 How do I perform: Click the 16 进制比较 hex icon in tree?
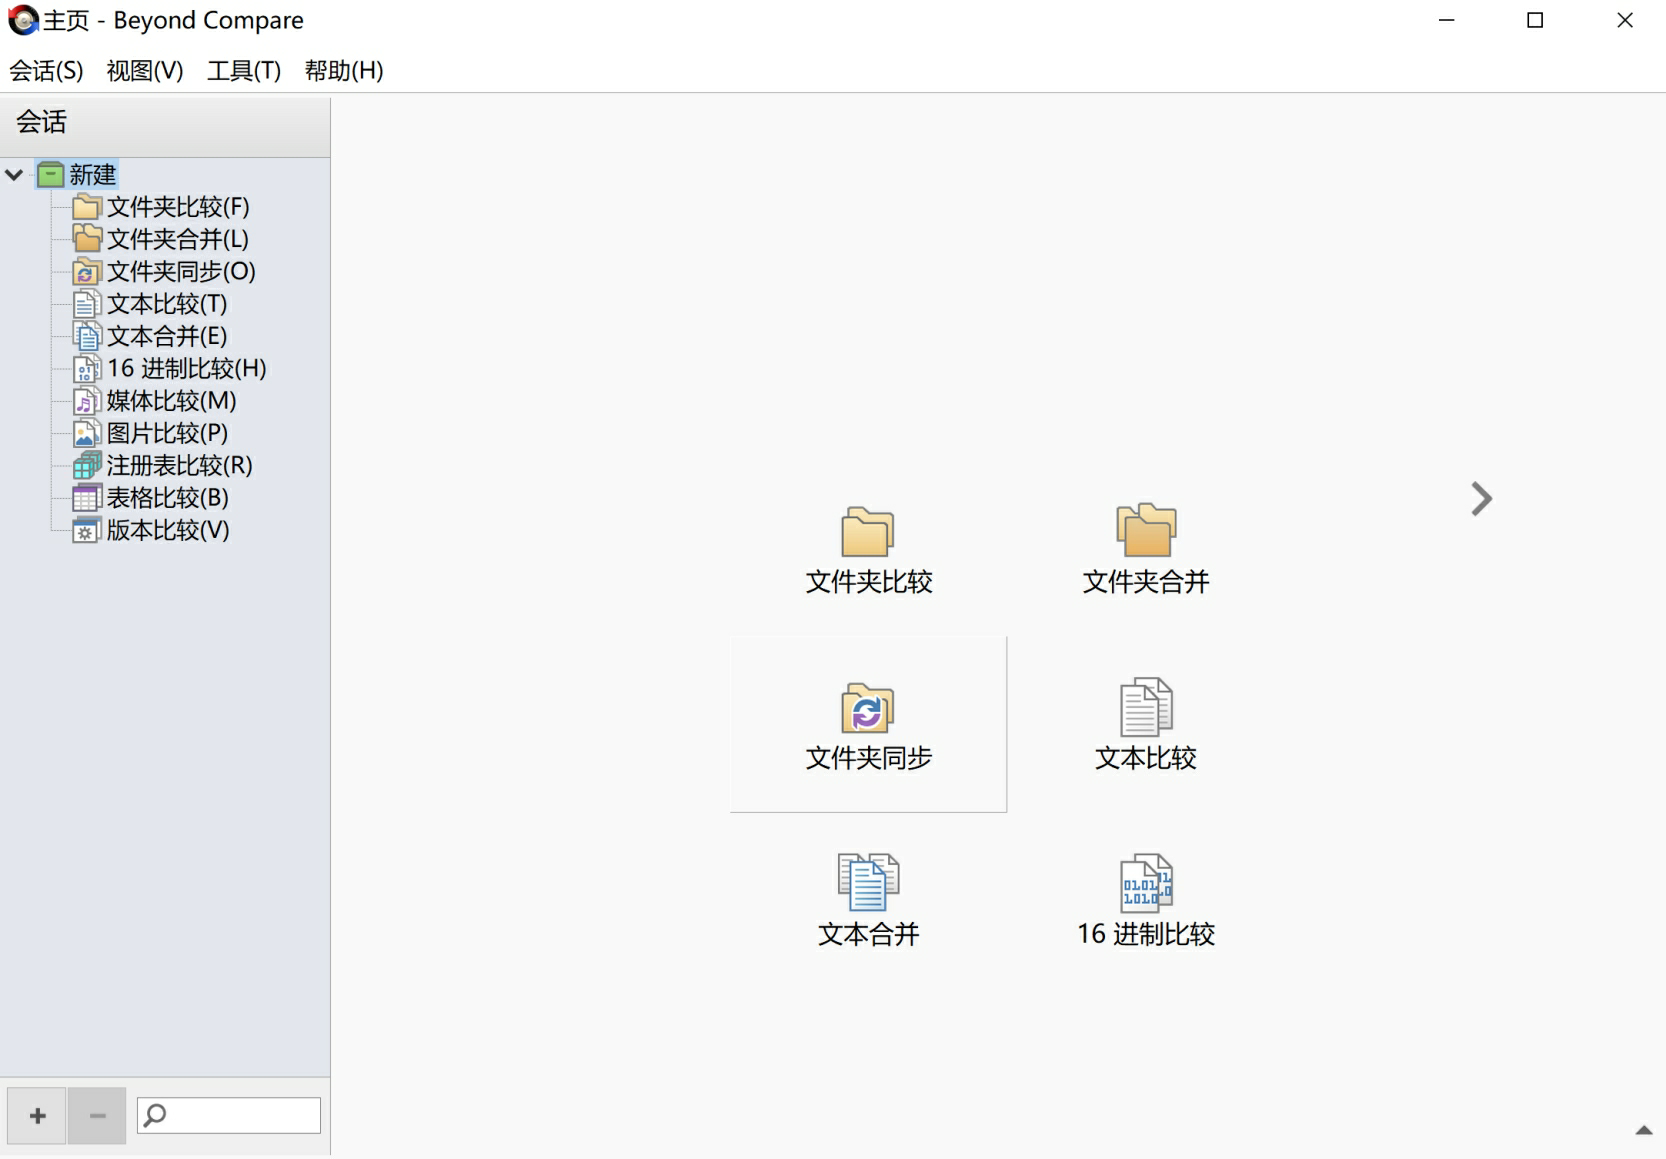87,368
